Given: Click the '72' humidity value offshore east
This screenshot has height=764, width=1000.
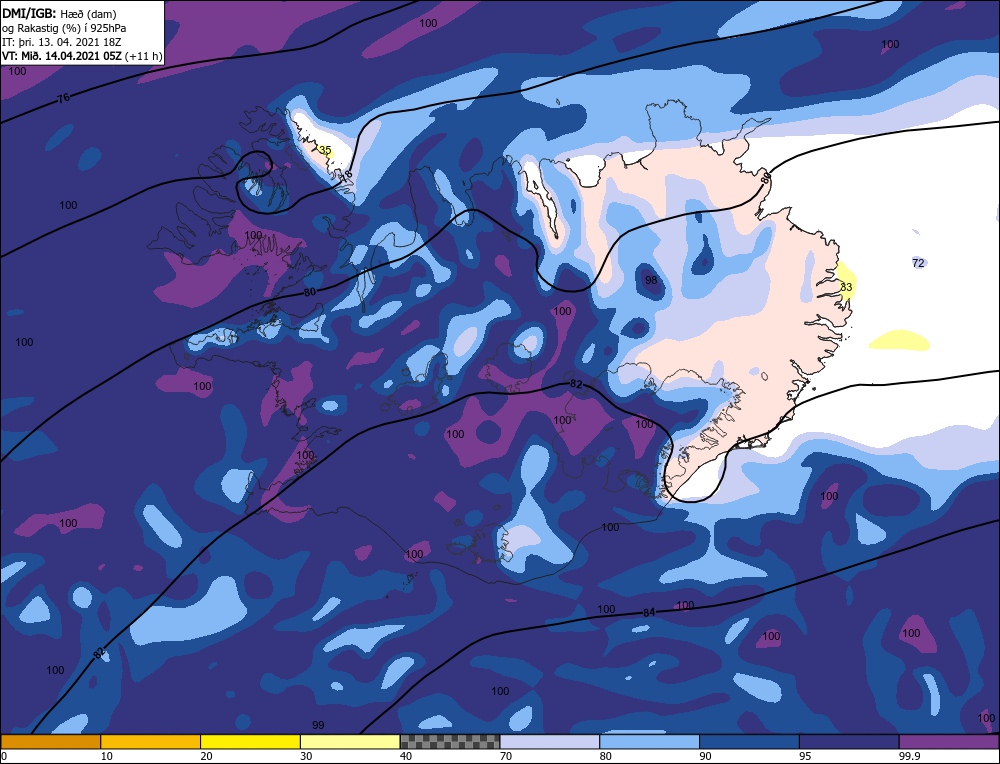Looking at the screenshot, I should pos(918,263).
